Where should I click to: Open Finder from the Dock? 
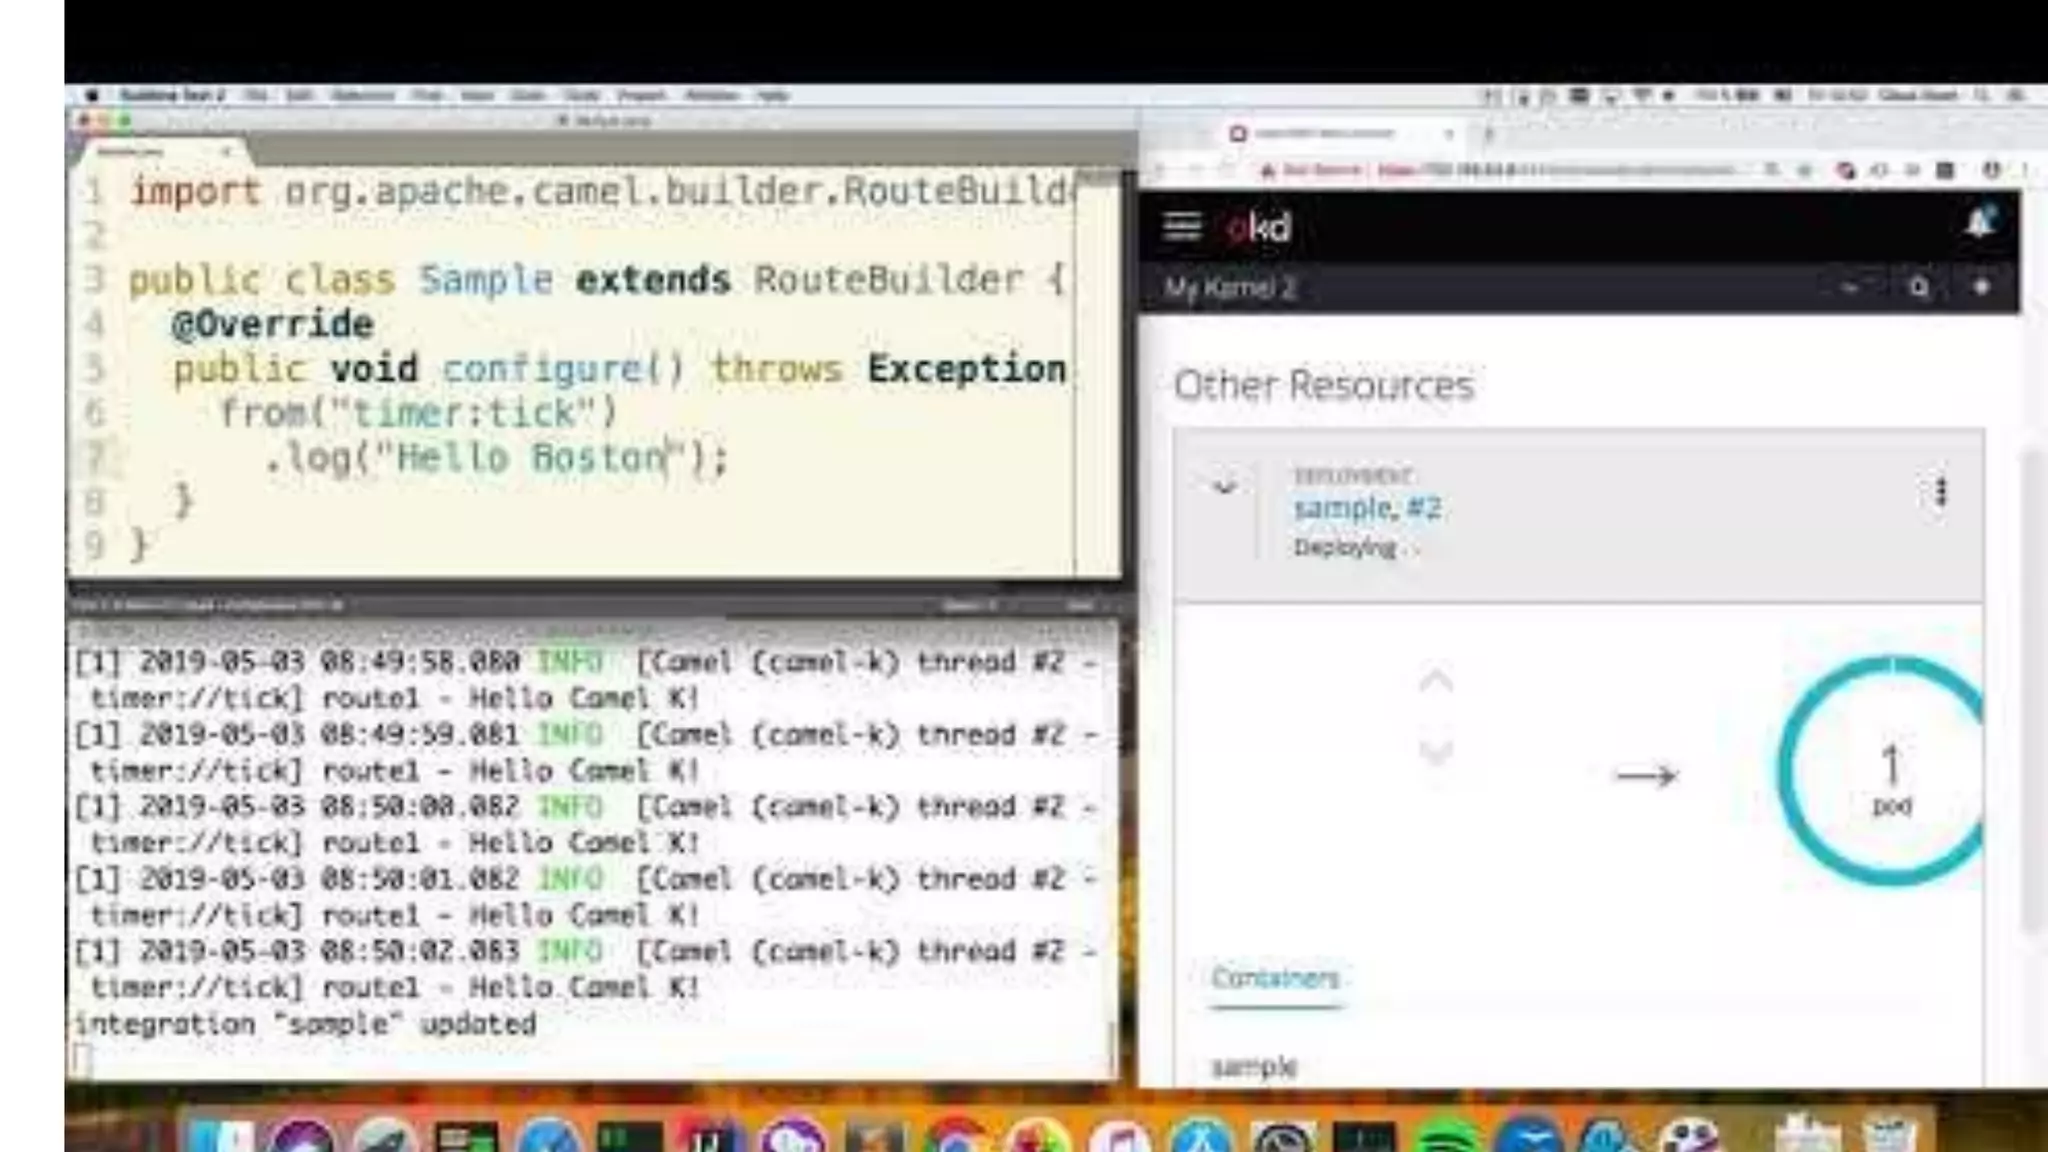click(220, 1138)
